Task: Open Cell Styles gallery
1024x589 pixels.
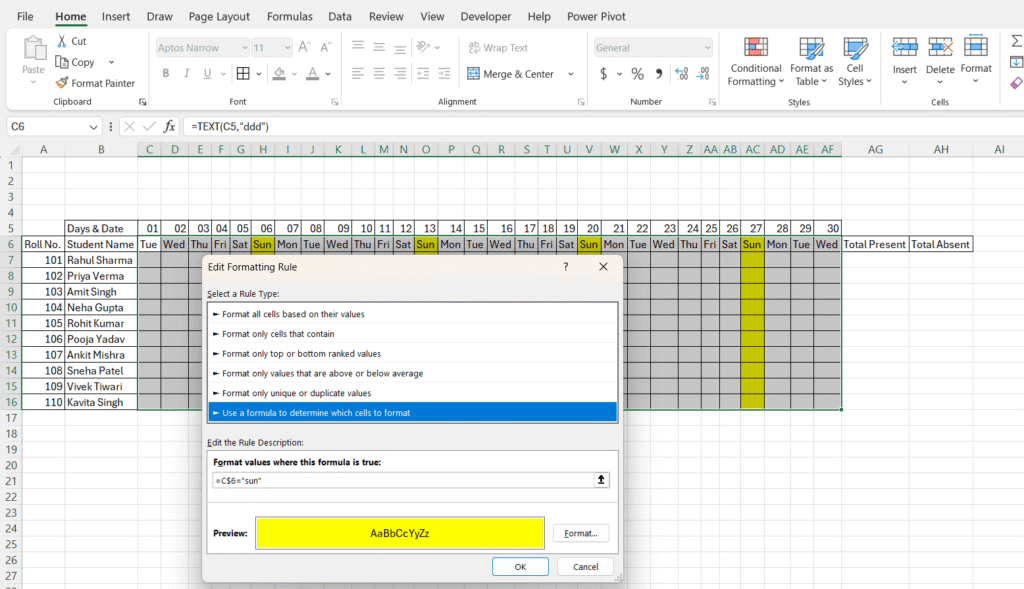Action: 855,62
